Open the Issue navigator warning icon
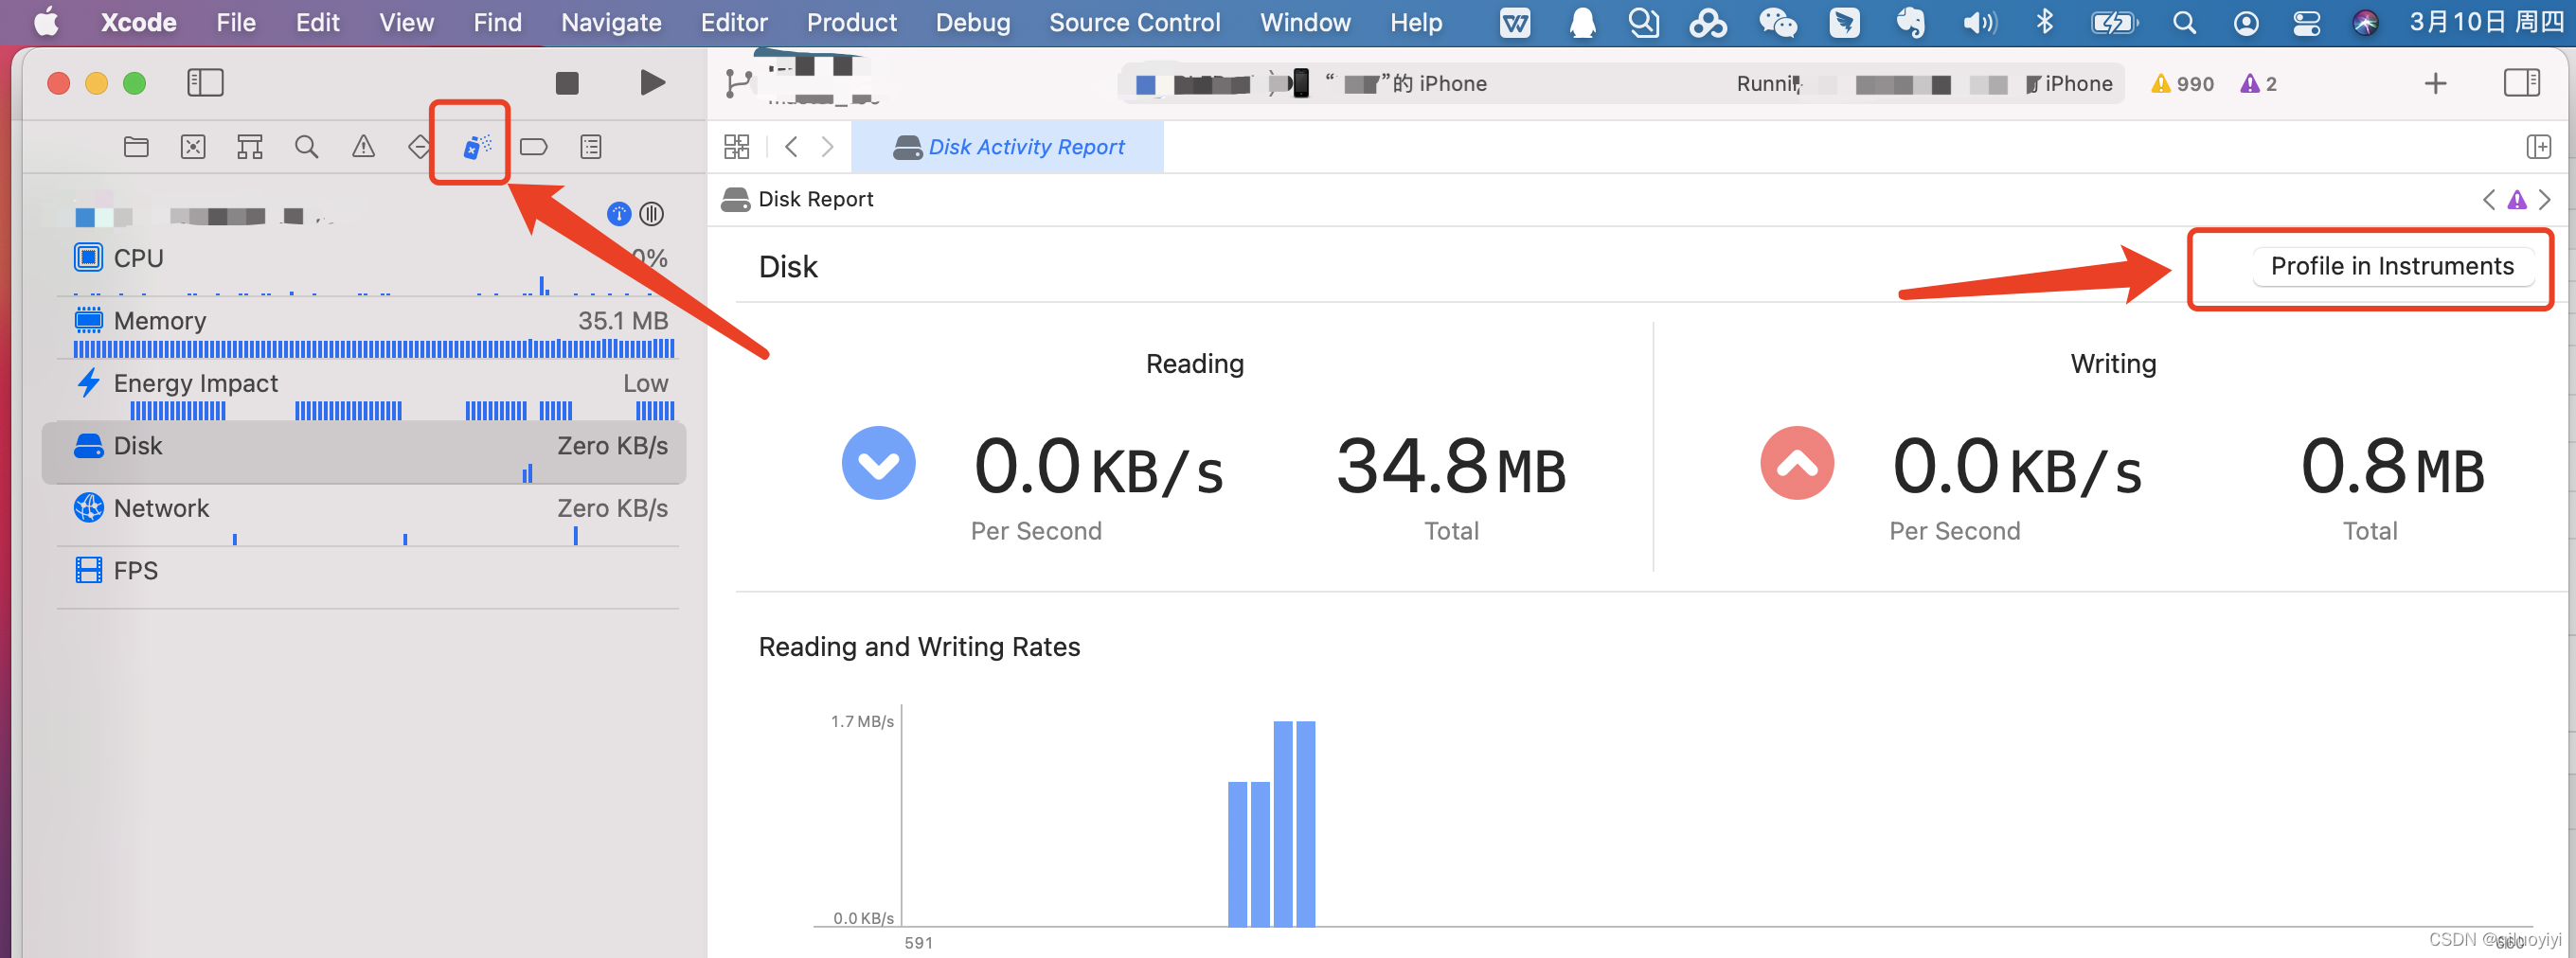 pos(364,147)
